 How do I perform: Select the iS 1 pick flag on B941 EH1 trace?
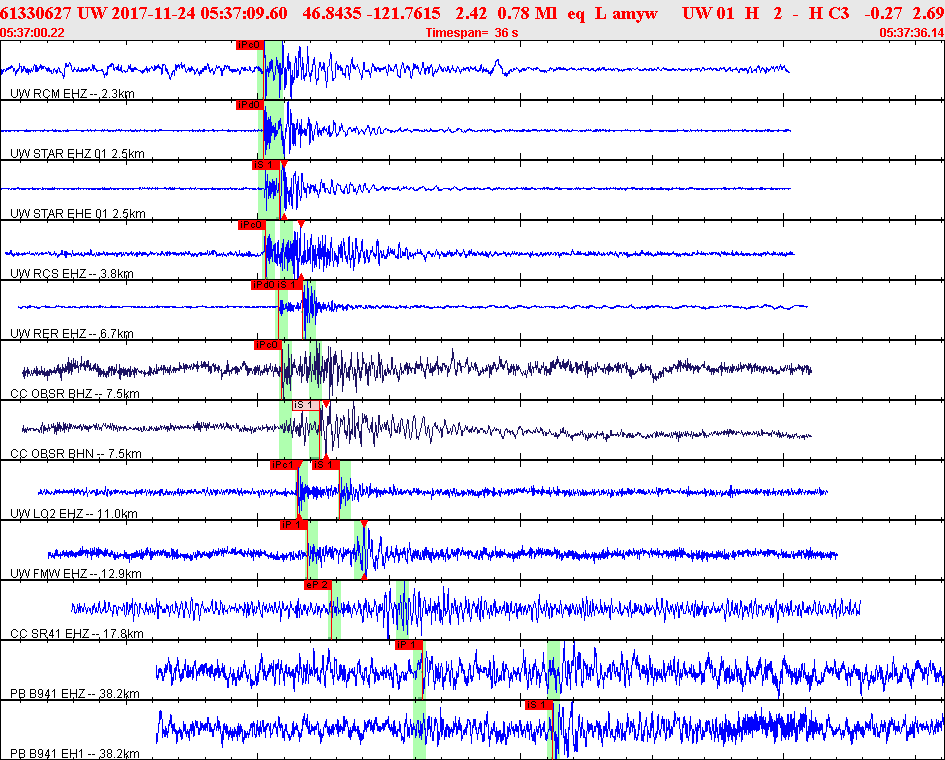point(538,705)
